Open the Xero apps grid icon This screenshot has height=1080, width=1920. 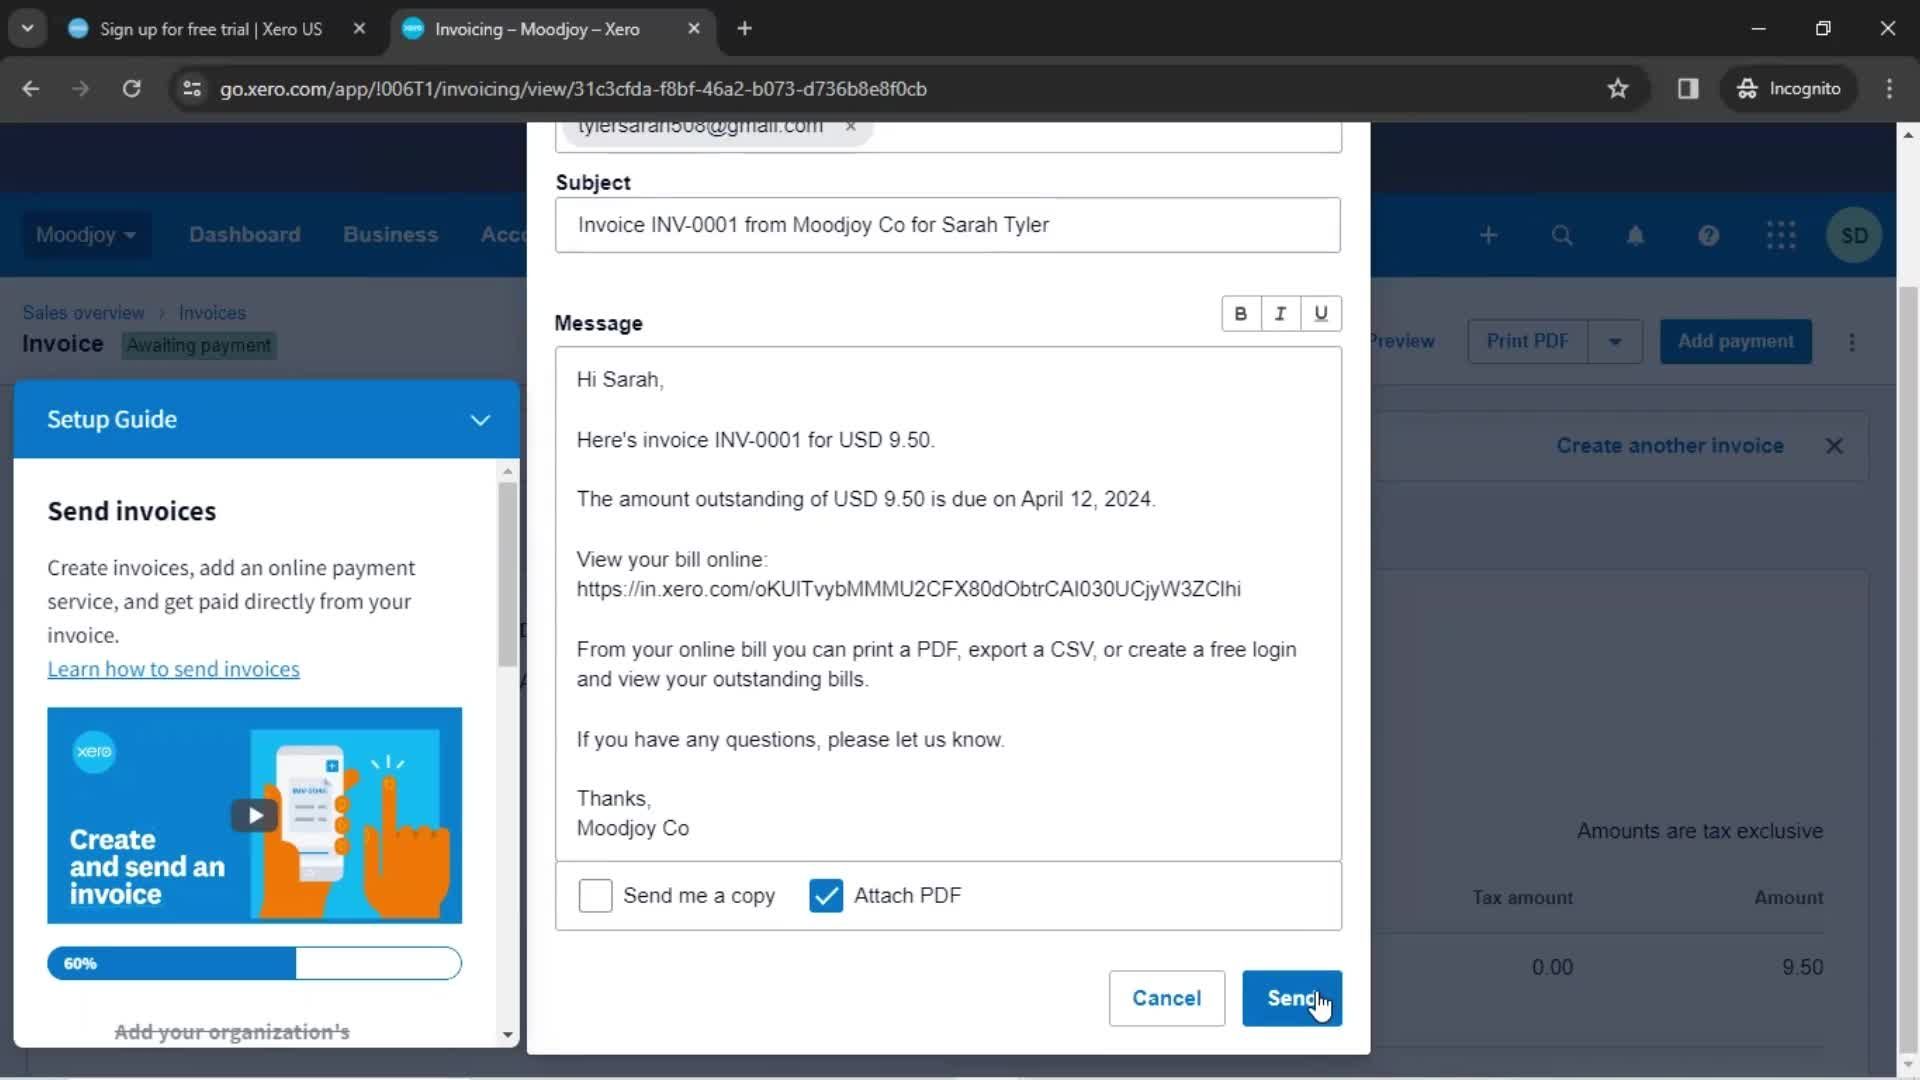[x=1781, y=235]
